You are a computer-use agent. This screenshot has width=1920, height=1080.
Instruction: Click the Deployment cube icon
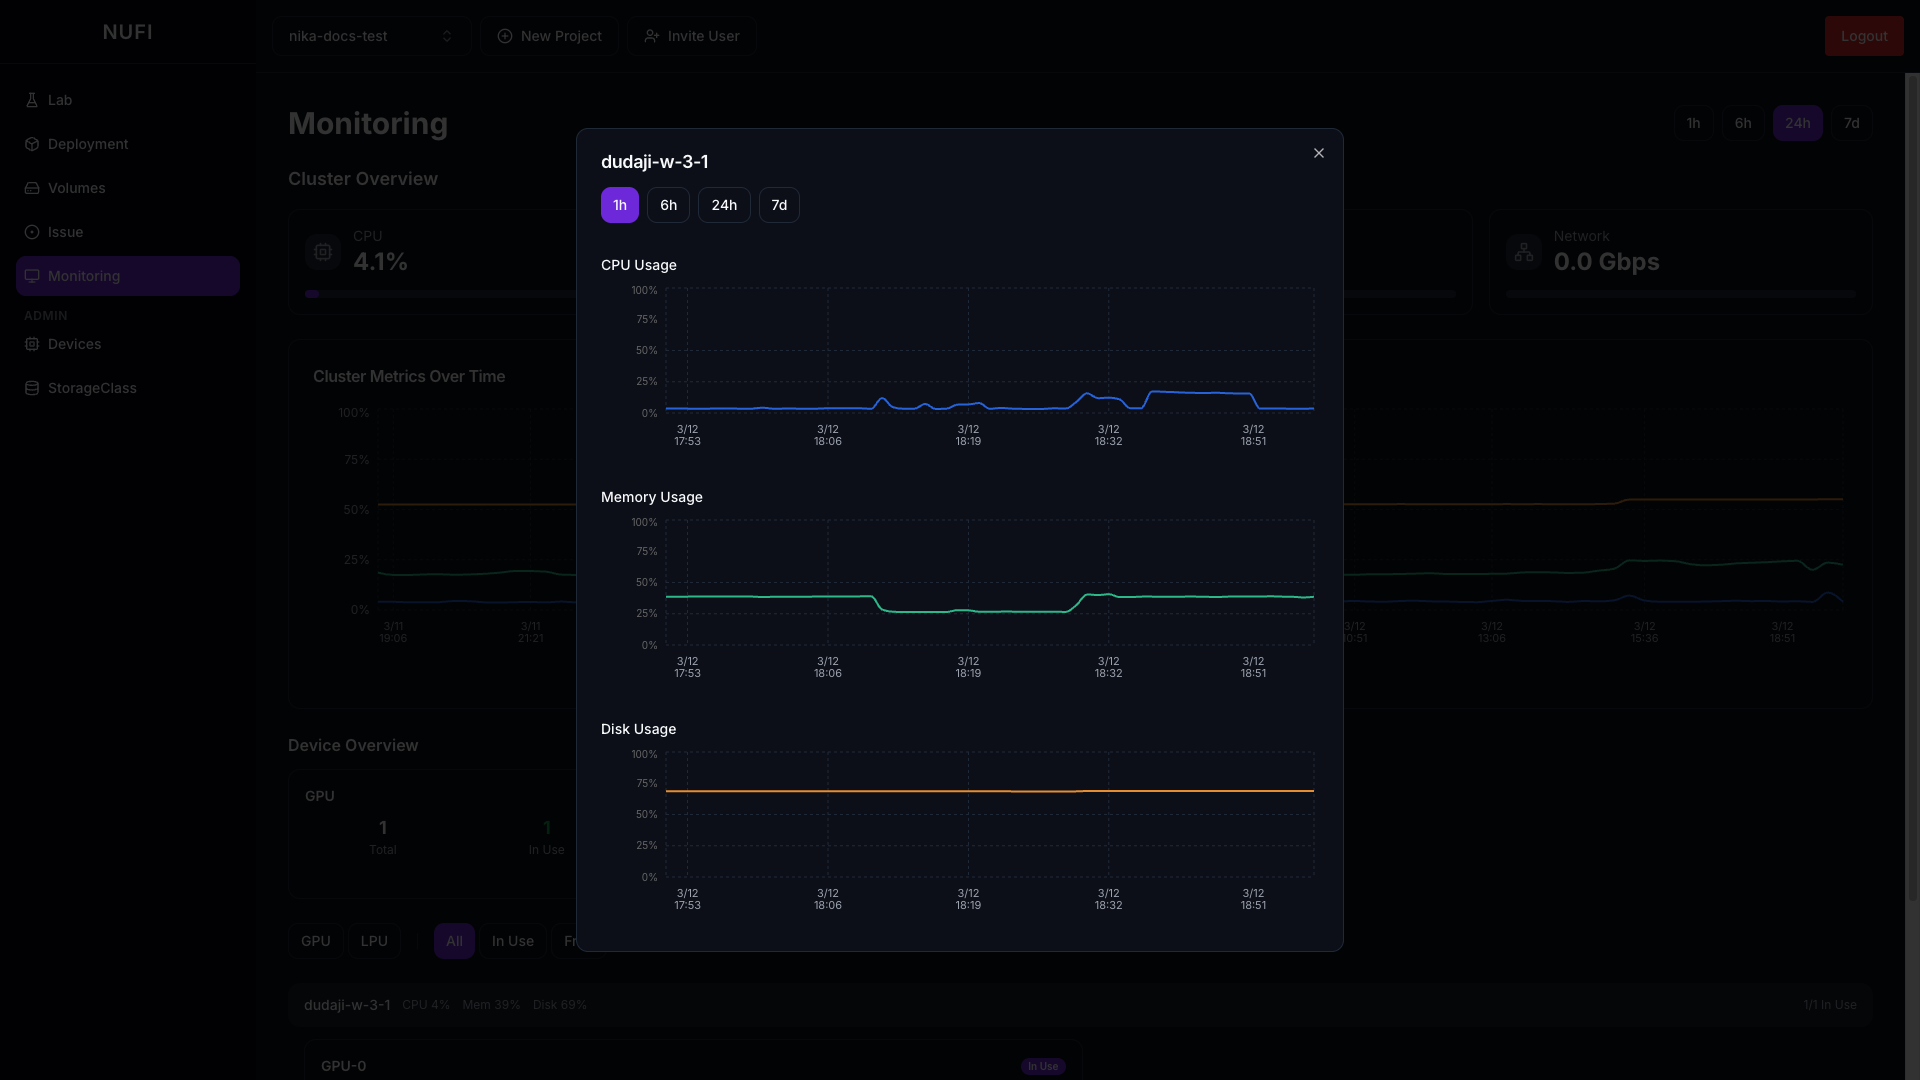32,144
